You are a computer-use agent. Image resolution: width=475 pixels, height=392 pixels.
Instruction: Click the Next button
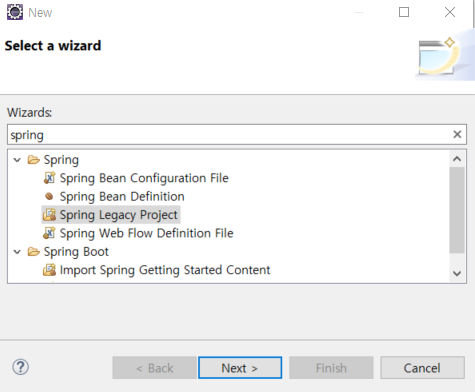coord(240,368)
